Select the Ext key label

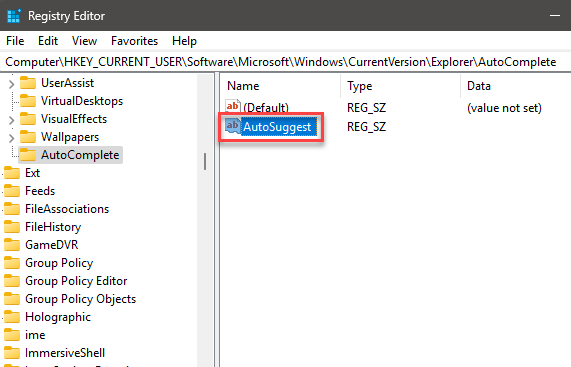[32, 173]
